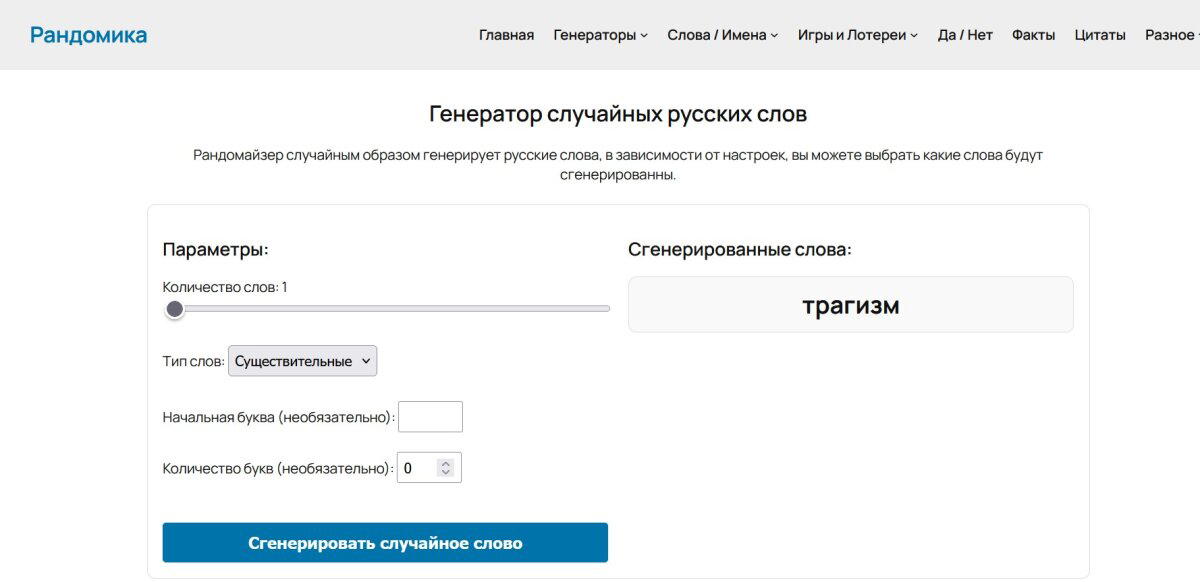Image resolution: width=1200 pixels, height=582 pixels.
Task: Expand the Генераторы dropdown menu
Action: click(600, 35)
